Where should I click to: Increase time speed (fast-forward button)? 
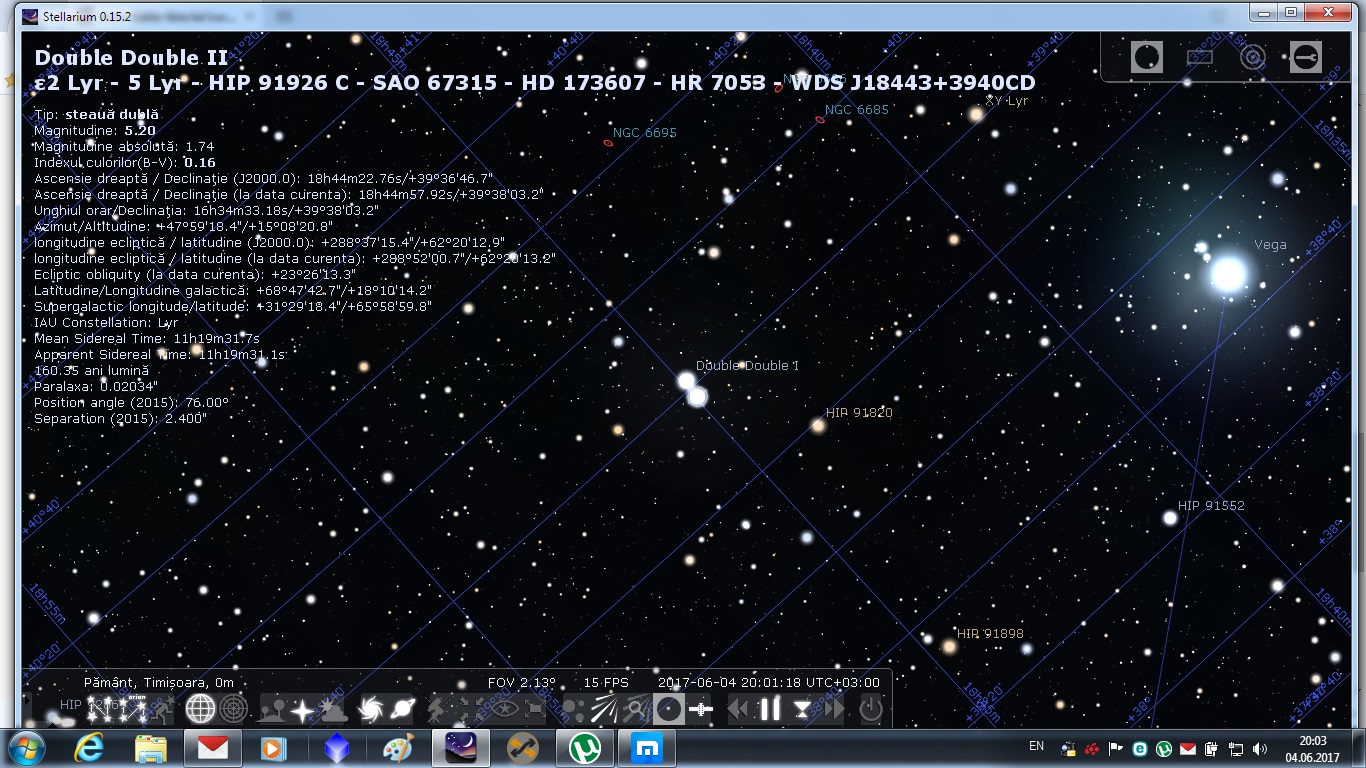click(x=835, y=709)
